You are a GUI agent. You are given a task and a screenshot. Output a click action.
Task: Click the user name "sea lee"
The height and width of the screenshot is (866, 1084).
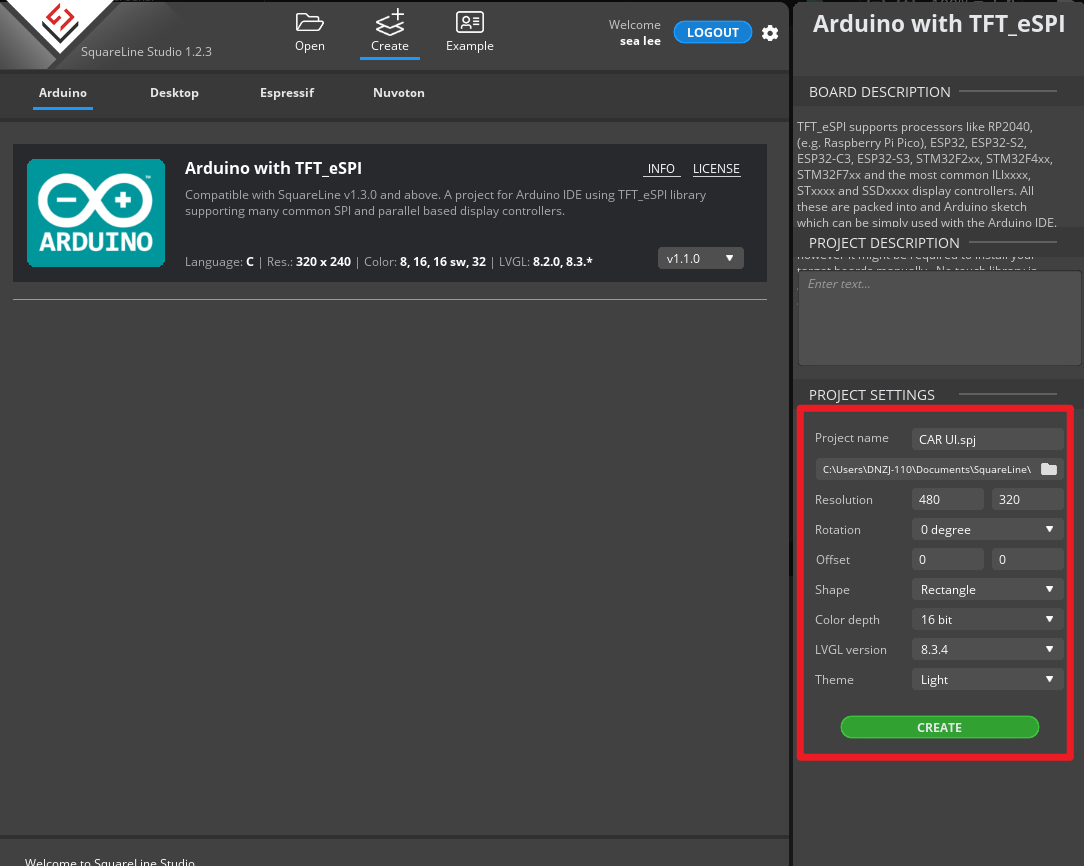(640, 41)
